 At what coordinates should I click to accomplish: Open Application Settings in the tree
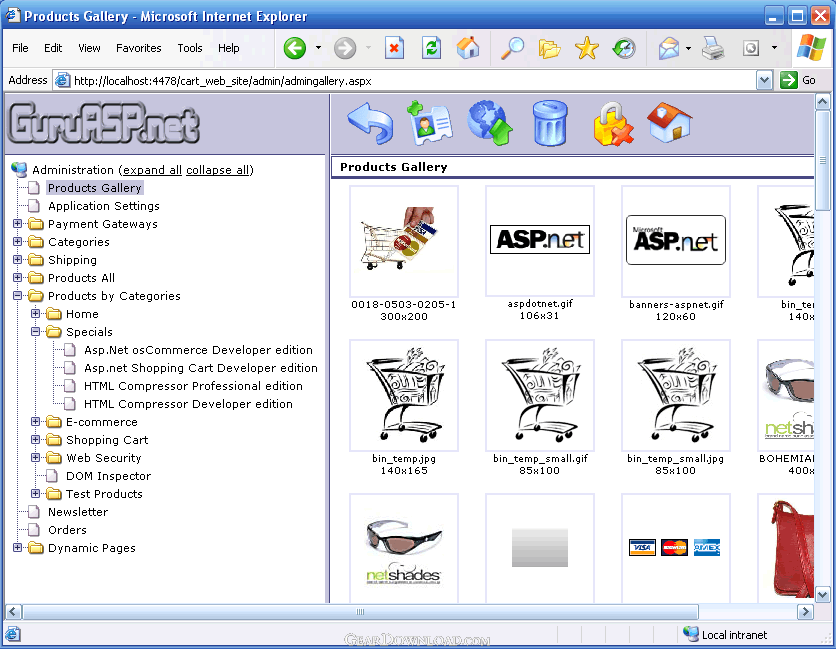pos(104,206)
